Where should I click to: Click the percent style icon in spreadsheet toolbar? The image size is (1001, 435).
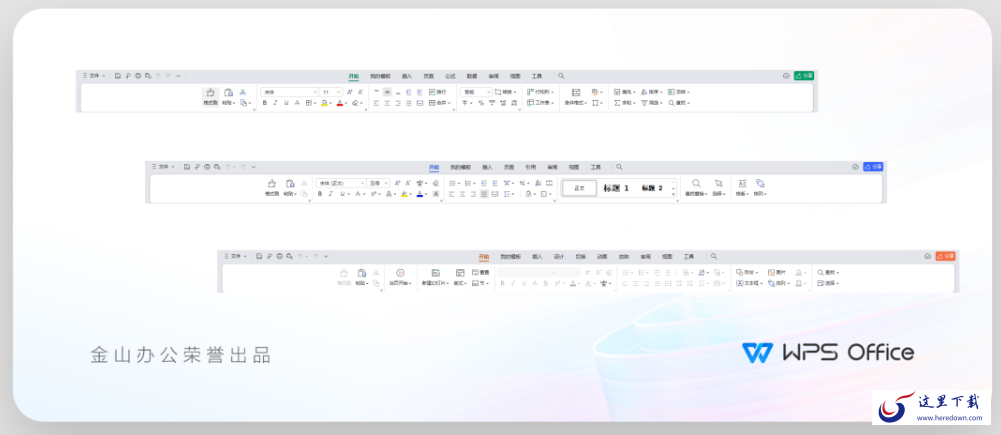click(x=481, y=103)
